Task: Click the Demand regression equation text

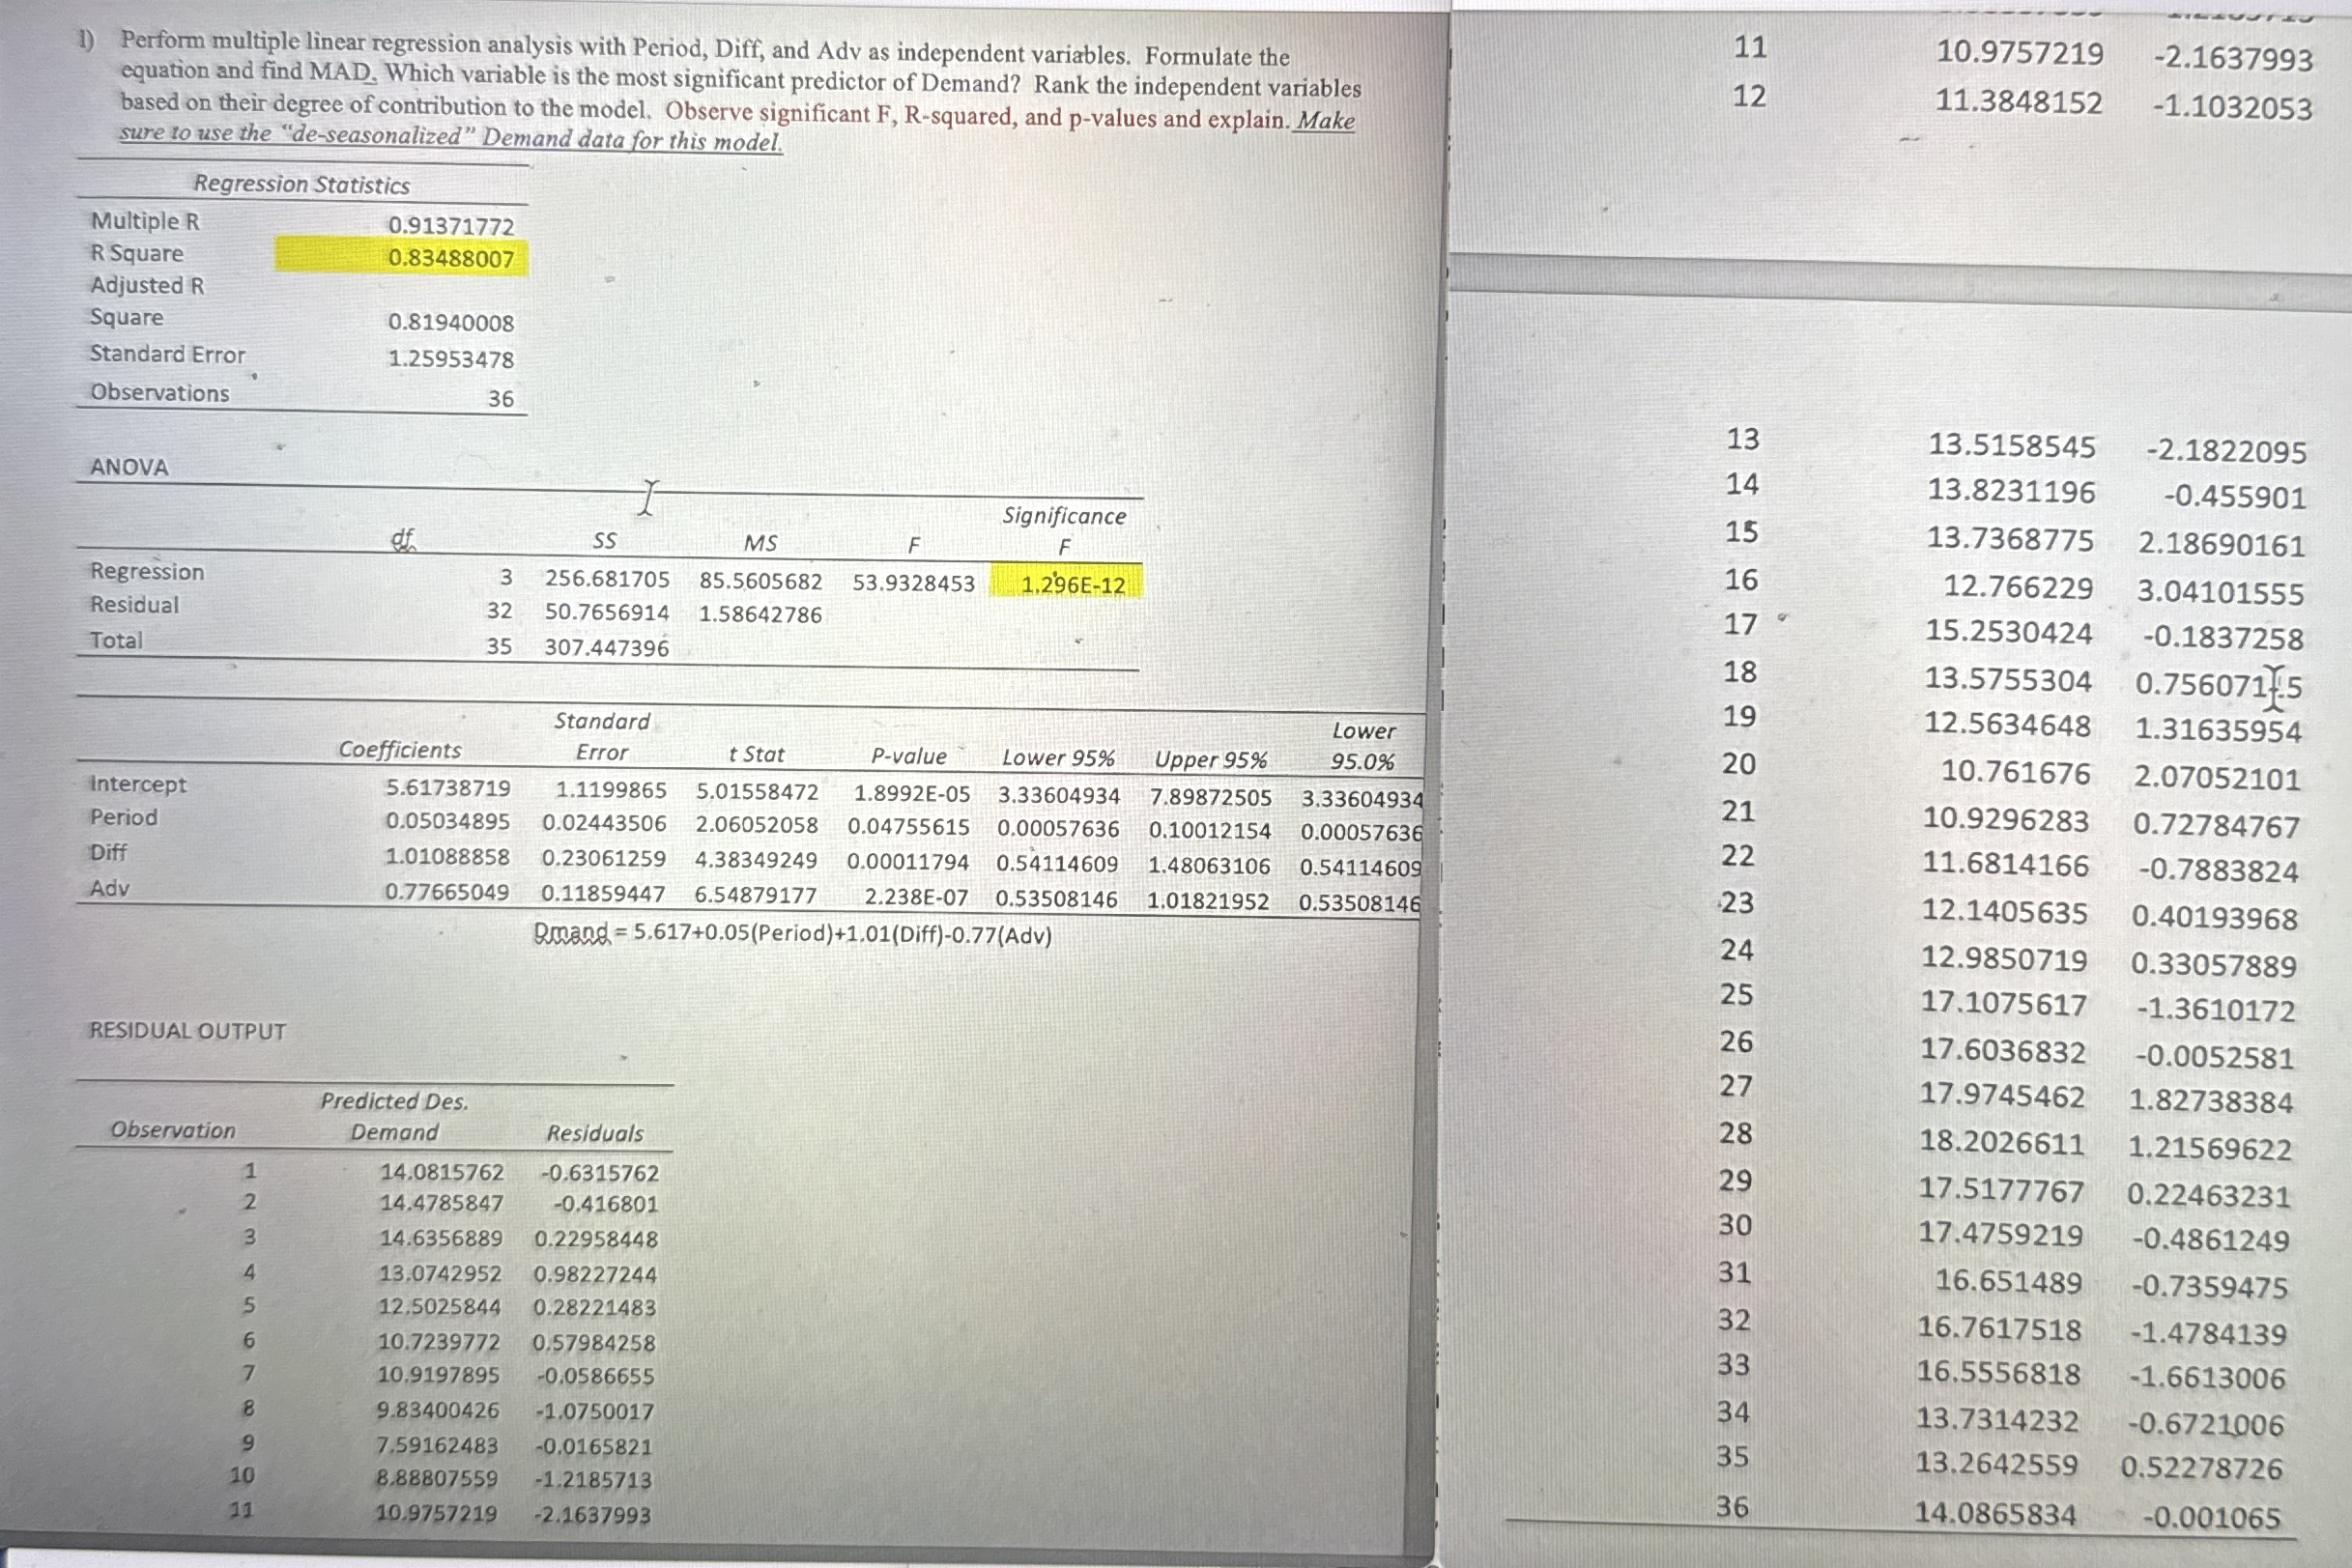Action: point(792,934)
